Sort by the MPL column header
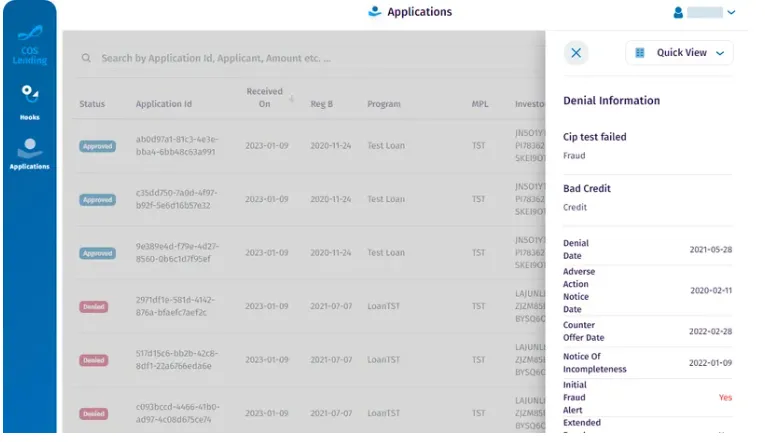The height and width of the screenshot is (442, 765). click(x=480, y=104)
